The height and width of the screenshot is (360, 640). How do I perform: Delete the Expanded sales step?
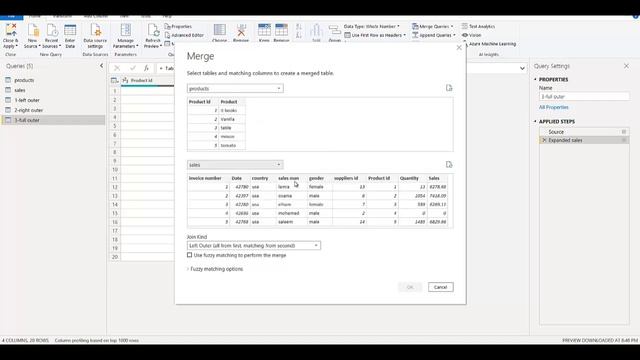[x=544, y=140]
